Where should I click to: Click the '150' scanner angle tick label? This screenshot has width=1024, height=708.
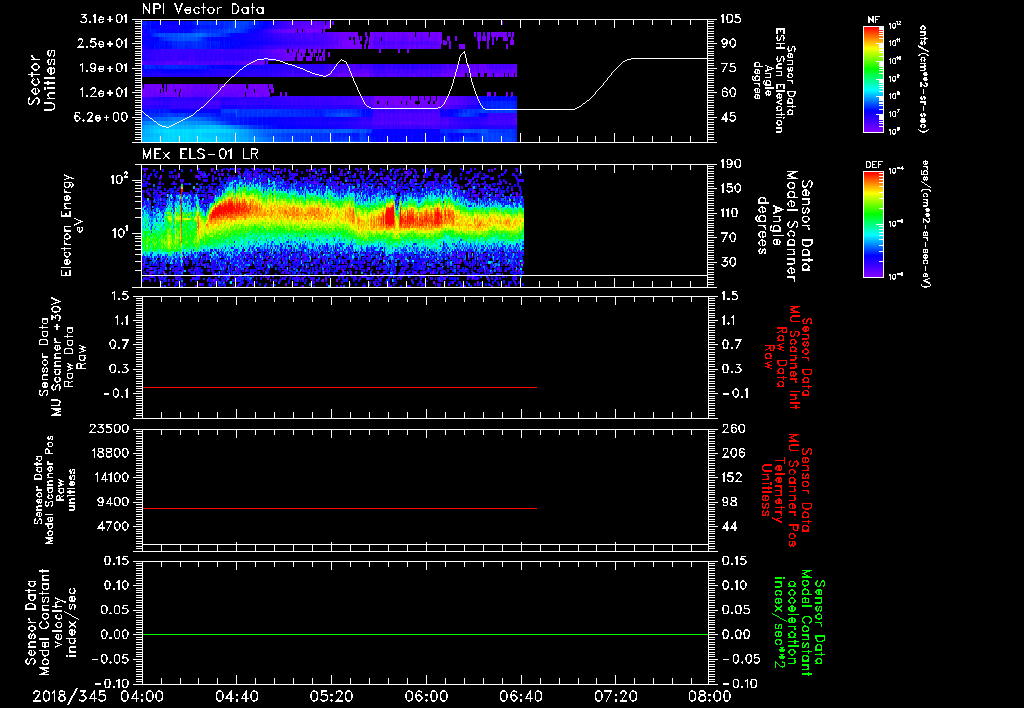pyautogui.click(x=731, y=188)
